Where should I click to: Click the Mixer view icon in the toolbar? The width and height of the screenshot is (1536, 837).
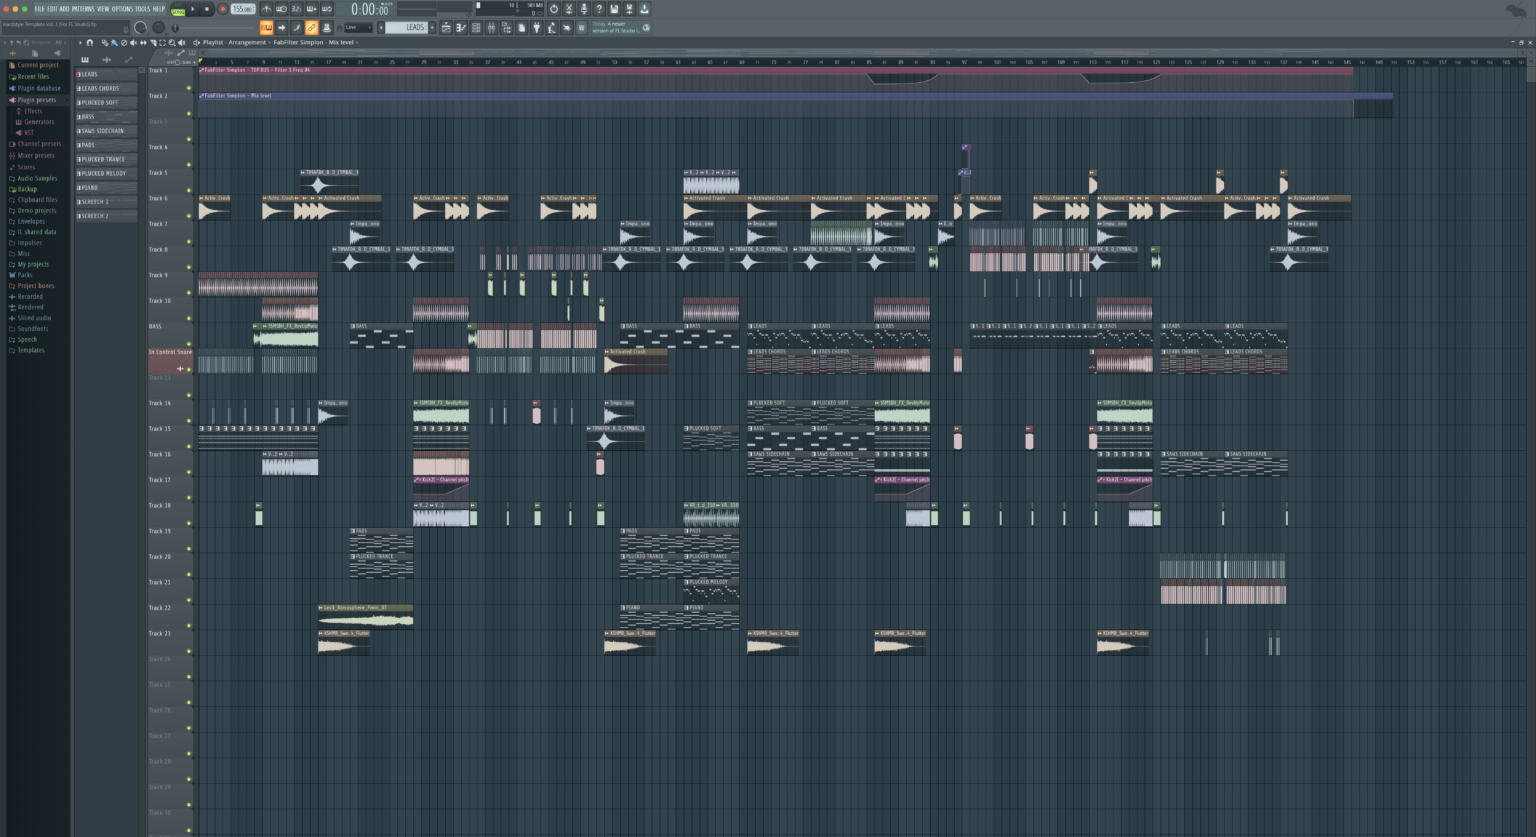pyautogui.click(x=492, y=27)
